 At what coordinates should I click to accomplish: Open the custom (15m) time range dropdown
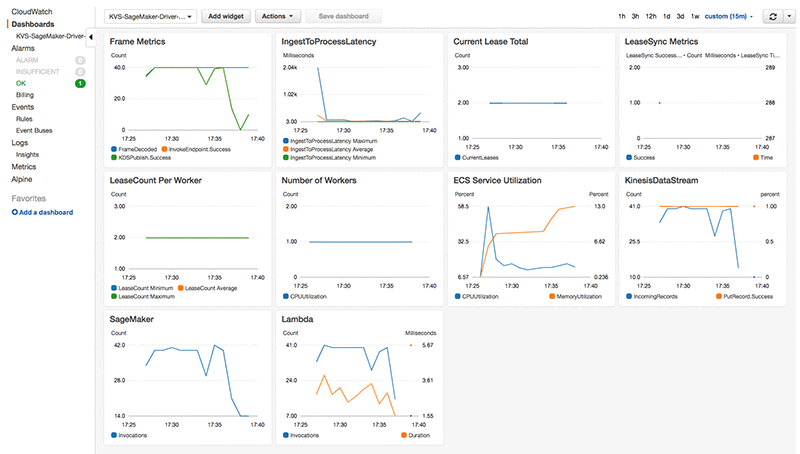click(729, 16)
